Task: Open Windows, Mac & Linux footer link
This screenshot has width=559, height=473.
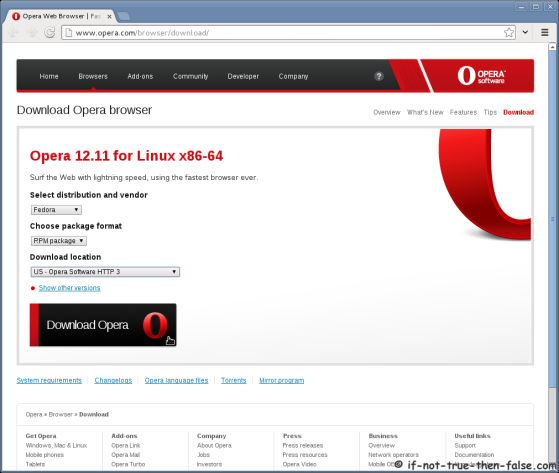Action: tap(56, 446)
